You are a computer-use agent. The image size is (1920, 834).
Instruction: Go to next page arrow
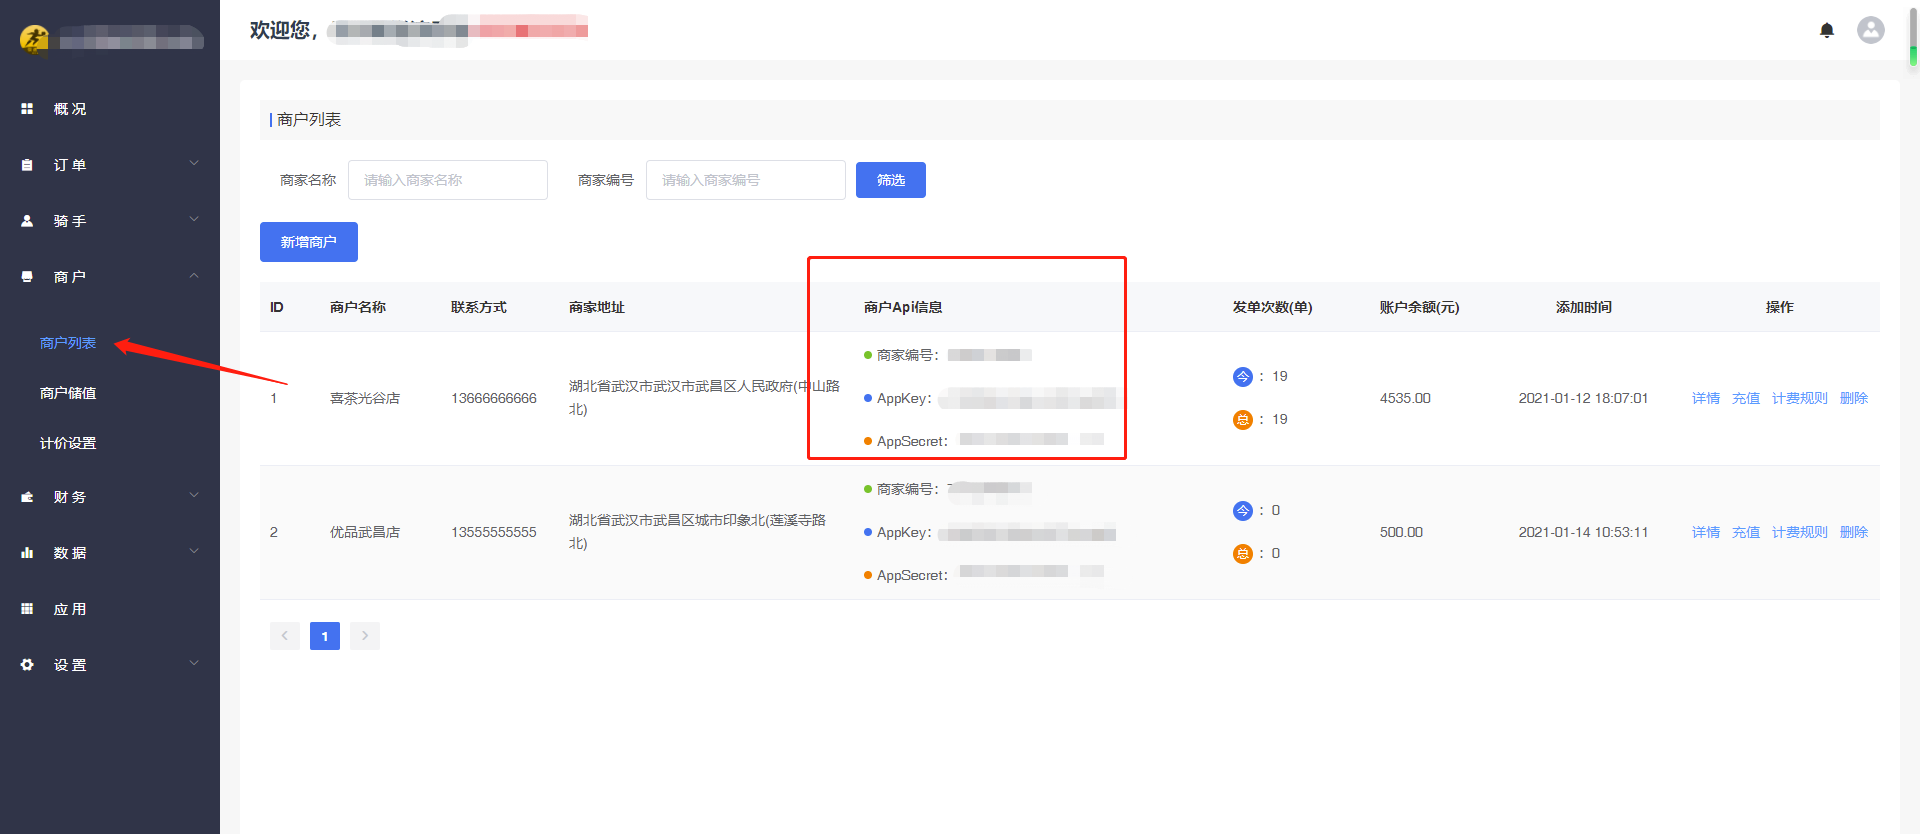pyautogui.click(x=365, y=636)
